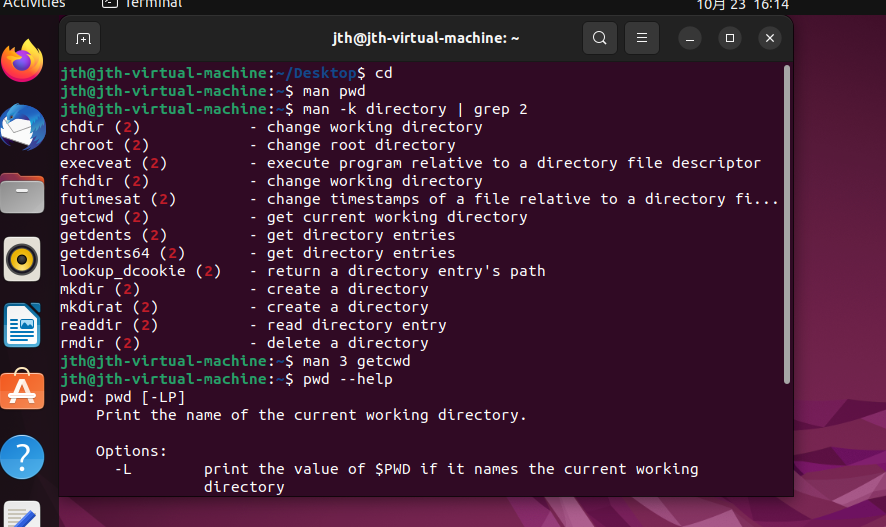This screenshot has height=527, width=886.
Task: Click the '~/Desktop' path in first prompt
Action: (316, 73)
